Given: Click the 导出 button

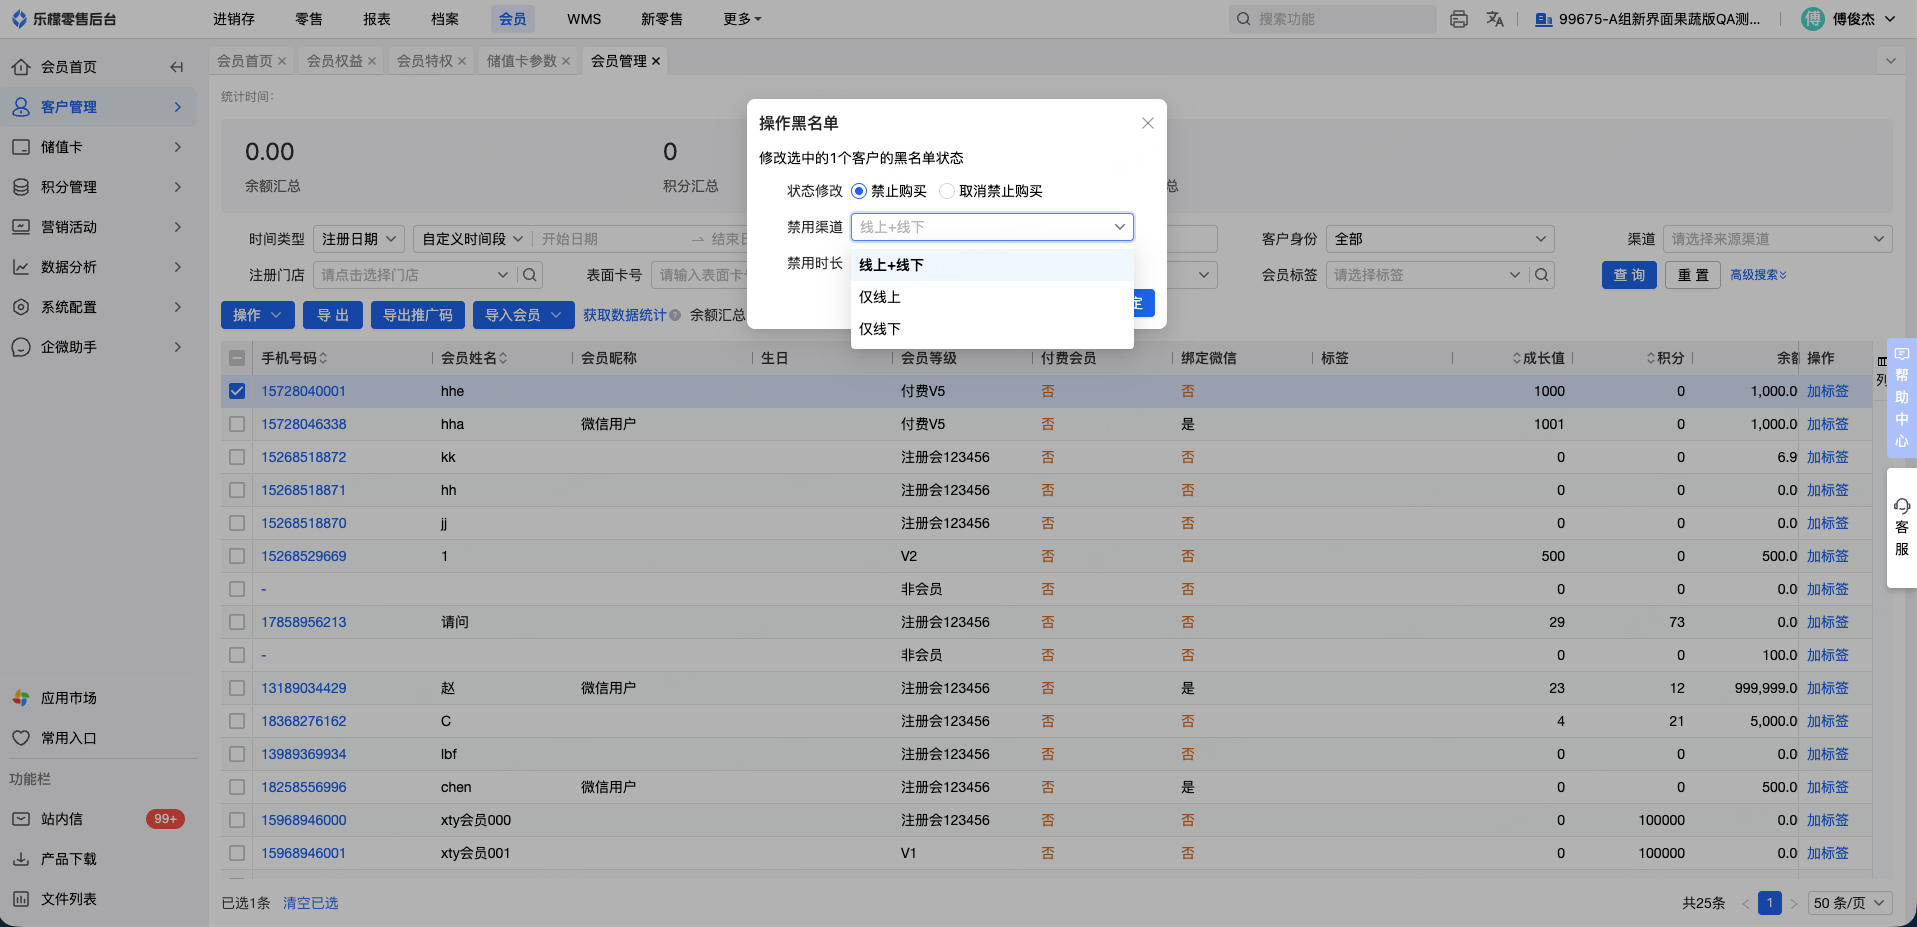Looking at the screenshot, I should click(333, 315).
